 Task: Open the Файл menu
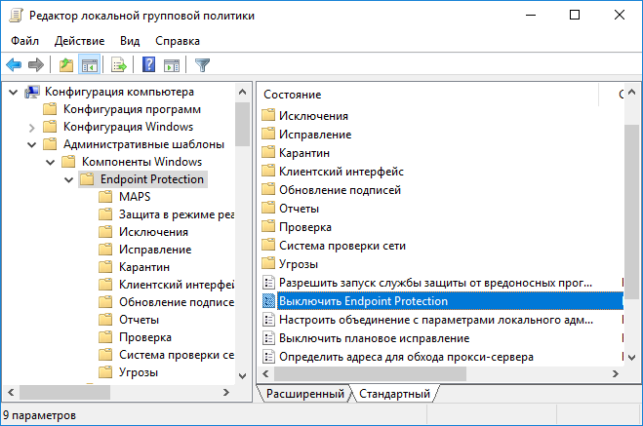(x=25, y=41)
